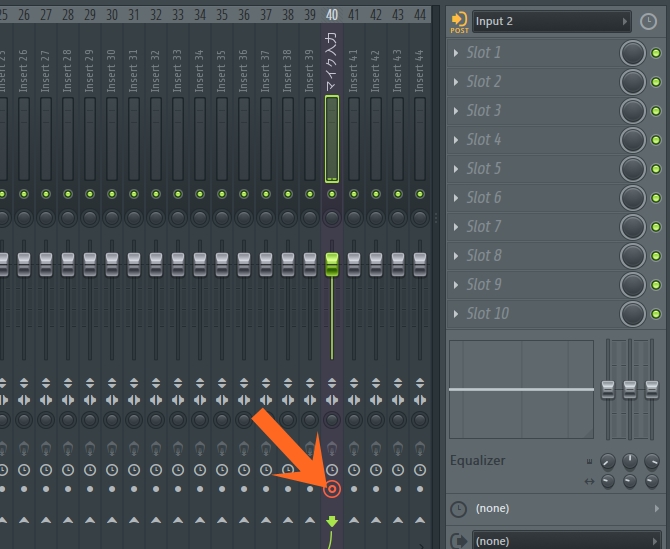
Task: Swap stereo channels on mixer track 40
Action: point(332,400)
